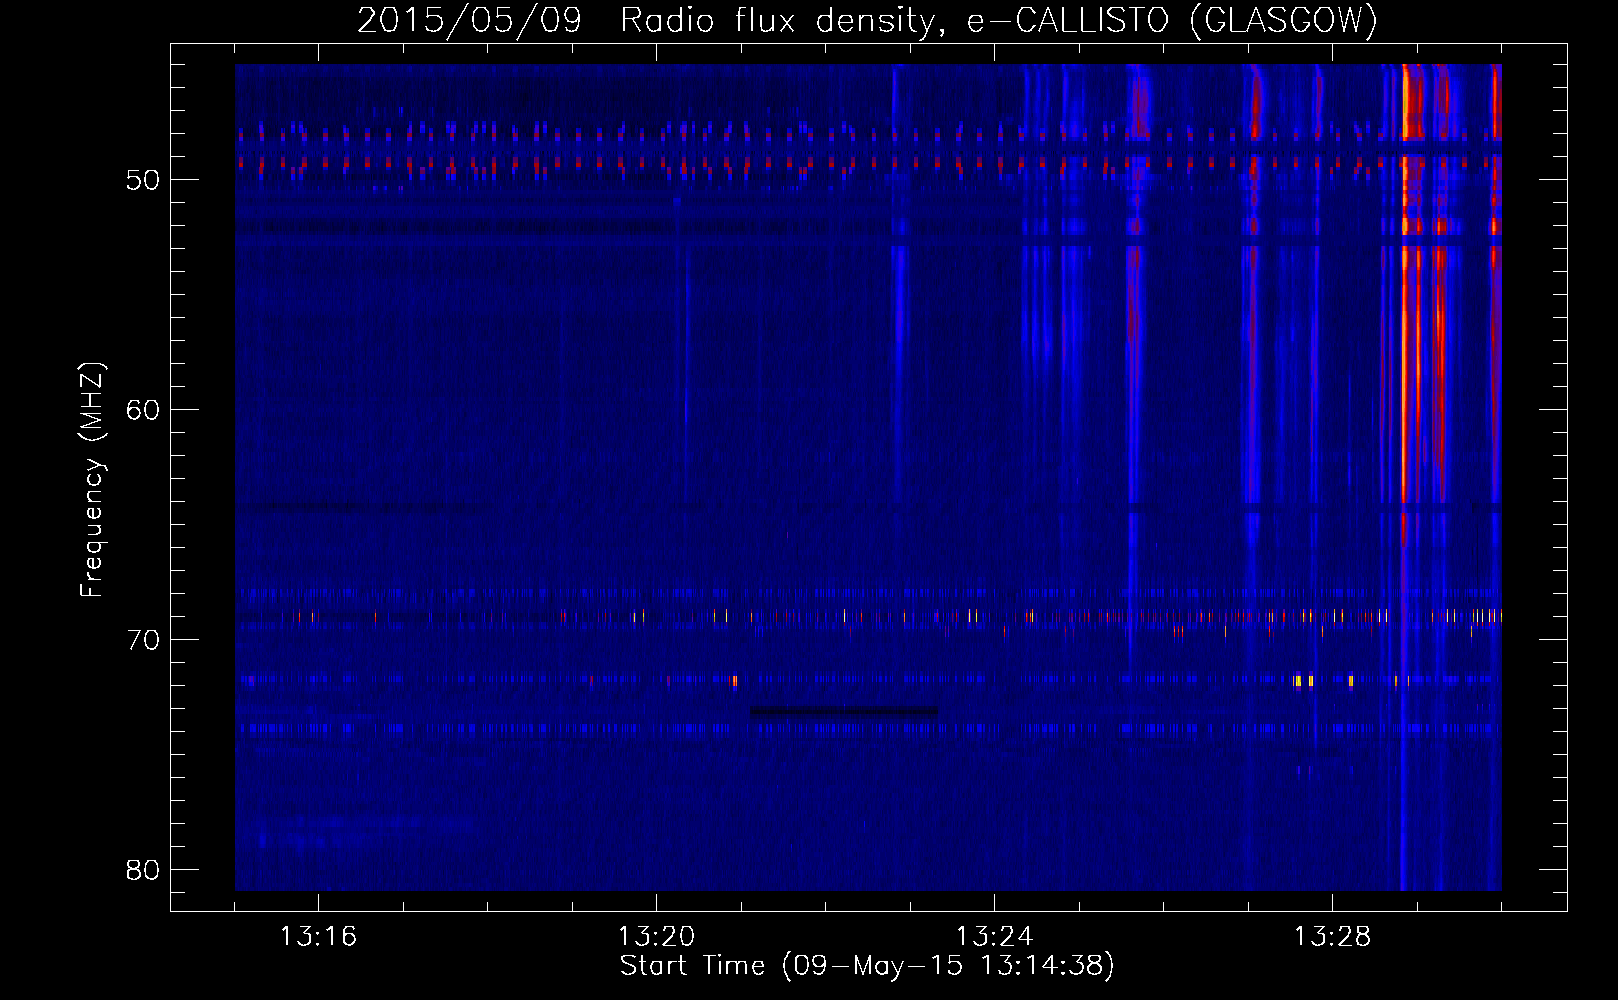This screenshot has width=1618, height=1000.
Task: Select the Frequency (MHZ) axis label
Action: pos(92,480)
